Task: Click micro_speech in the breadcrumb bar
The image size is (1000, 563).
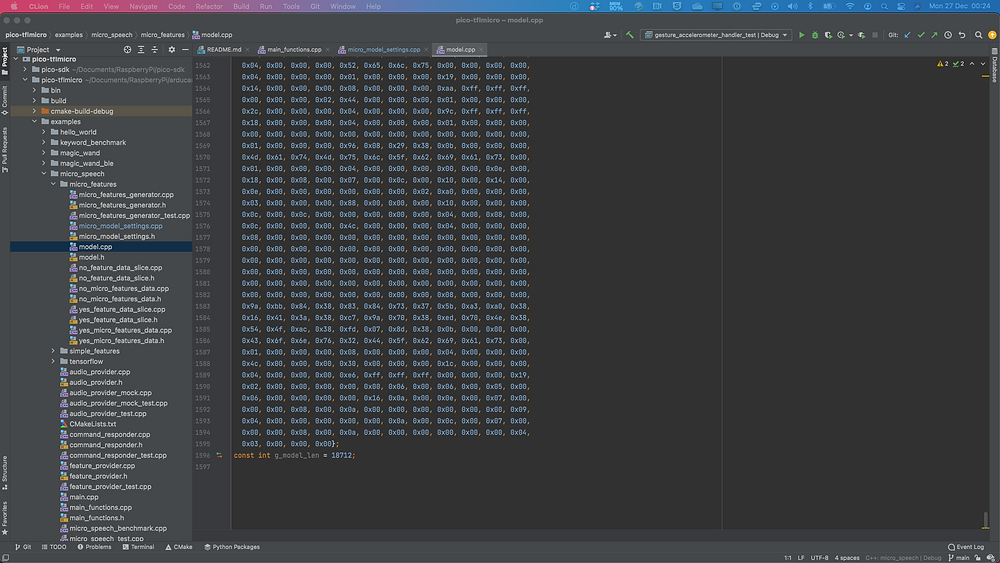Action: (112, 35)
